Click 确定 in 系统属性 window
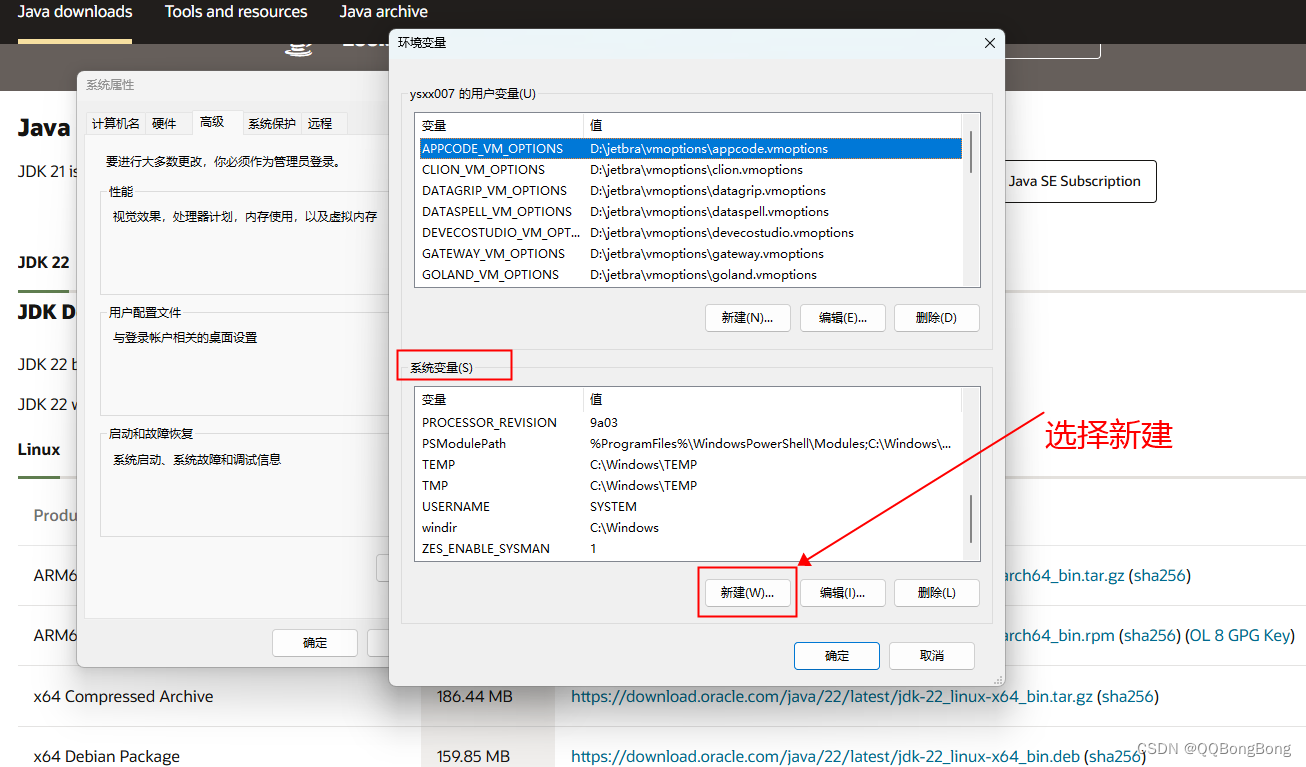The width and height of the screenshot is (1306, 767). tap(315, 643)
